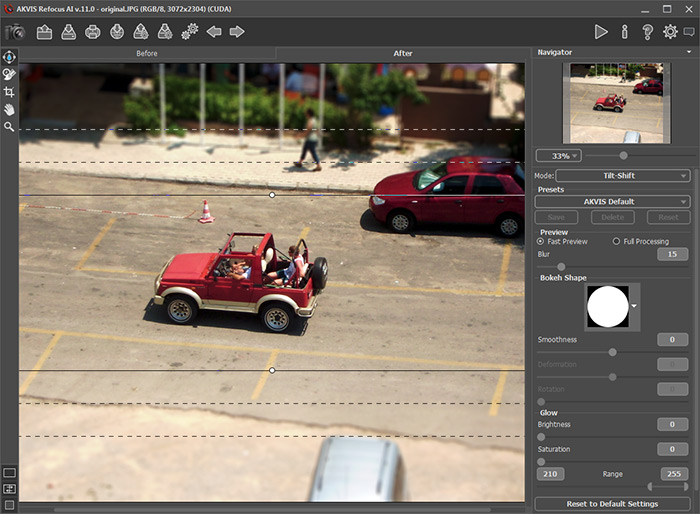Switch to the After tab
The width and height of the screenshot is (700, 514).
402,53
